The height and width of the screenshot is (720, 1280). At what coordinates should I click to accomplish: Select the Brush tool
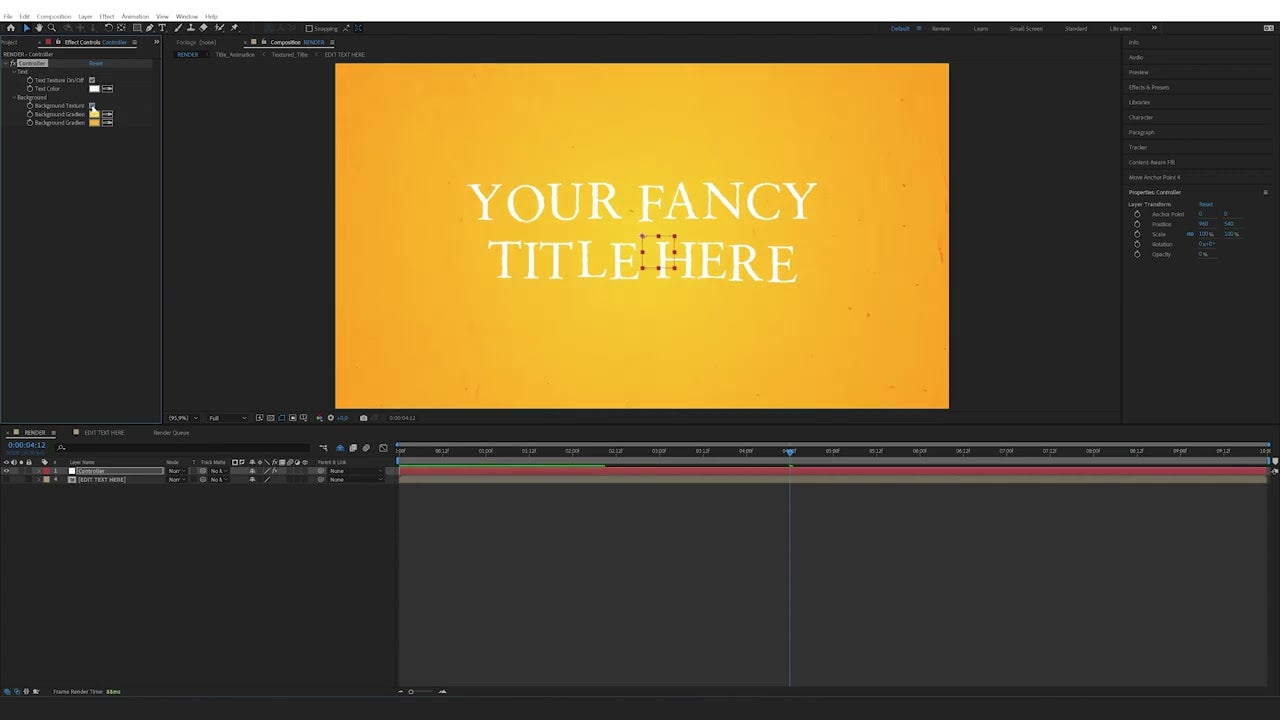177,28
